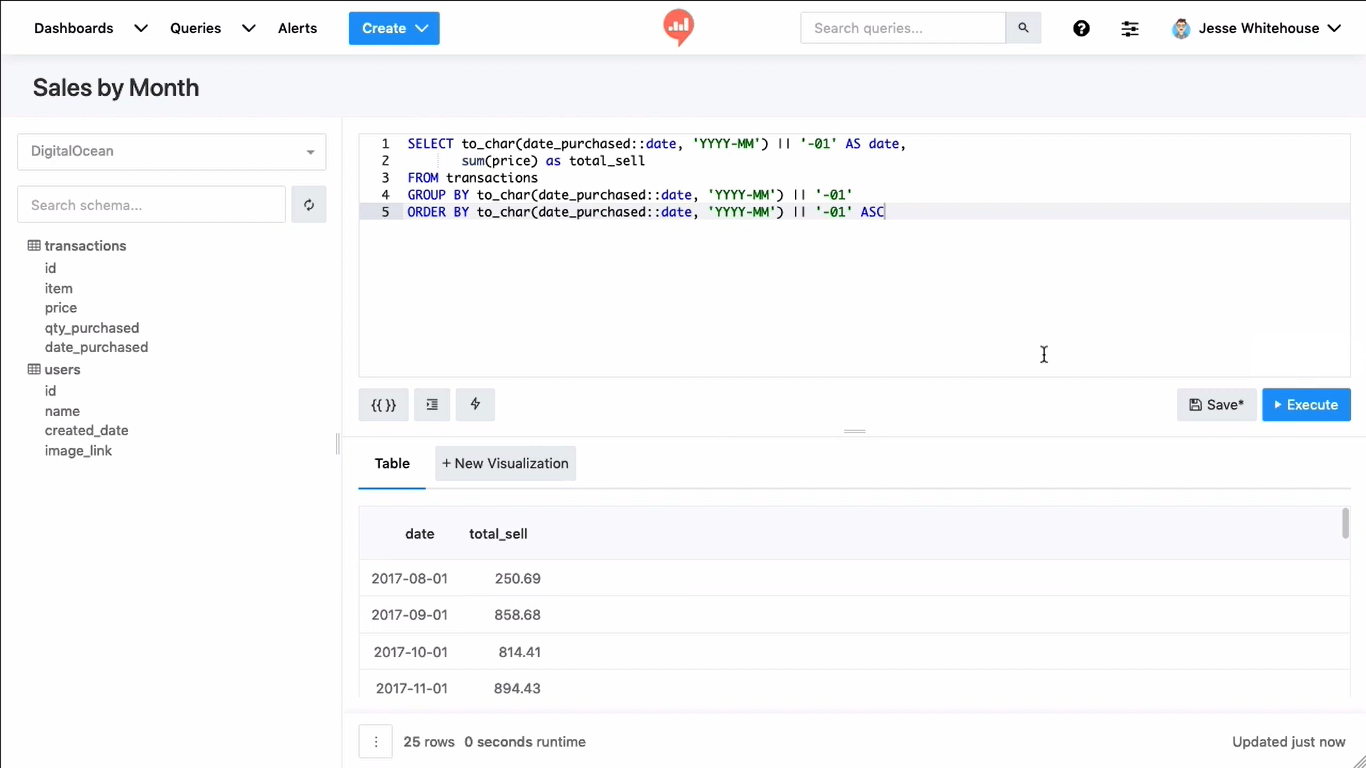Click the search magnifier button
The image size is (1366, 768).
(x=1023, y=28)
